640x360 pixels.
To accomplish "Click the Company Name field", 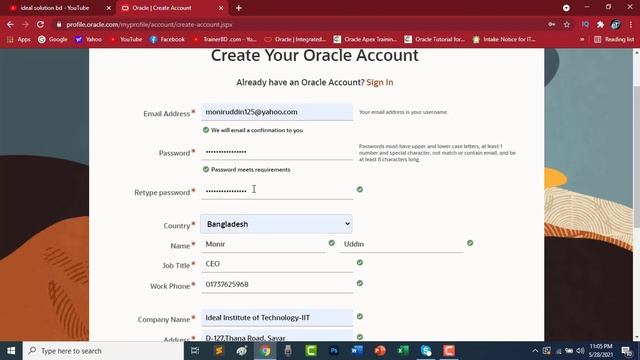I will tap(277, 318).
